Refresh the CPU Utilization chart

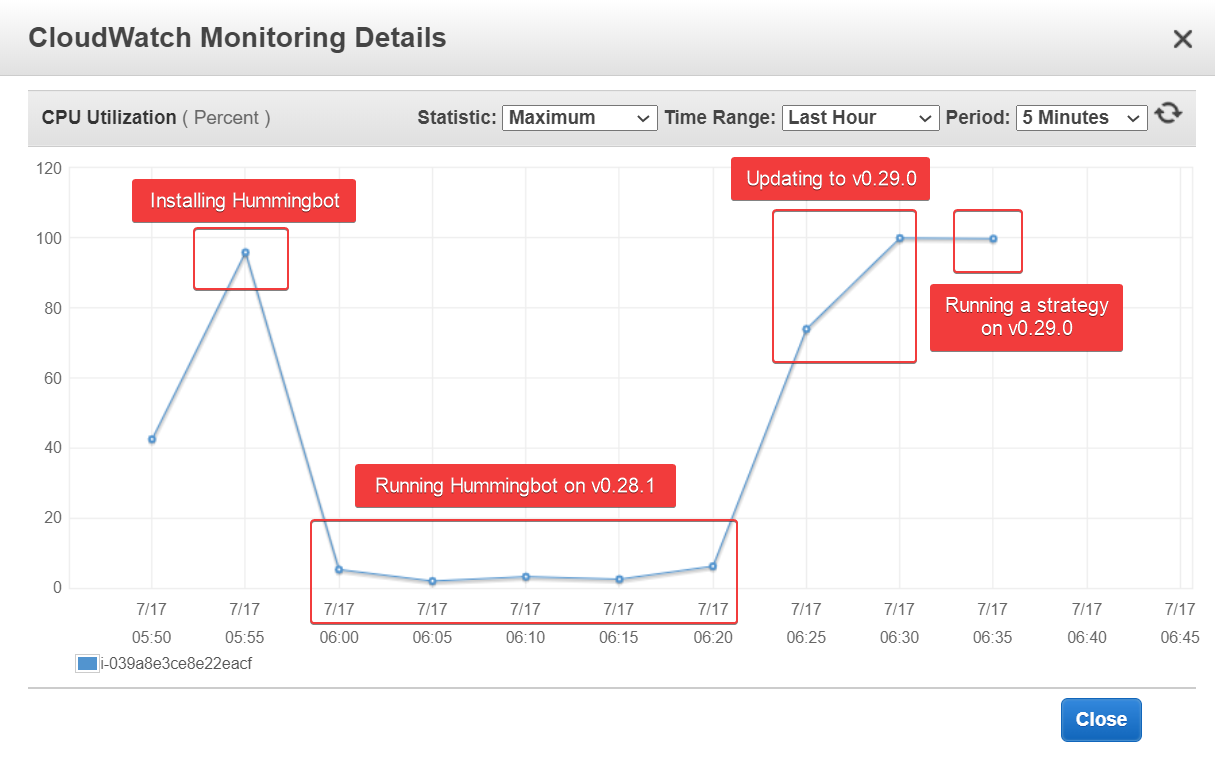tap(1168, 114)
